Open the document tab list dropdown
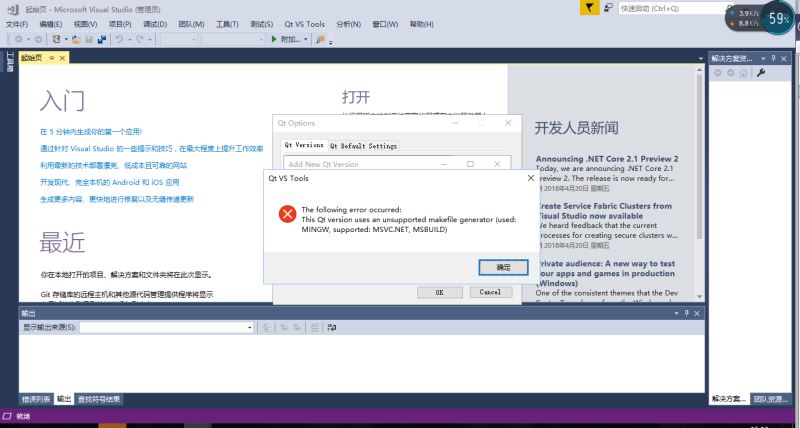Viewport: 800px width, 428px height. (701, 59)
